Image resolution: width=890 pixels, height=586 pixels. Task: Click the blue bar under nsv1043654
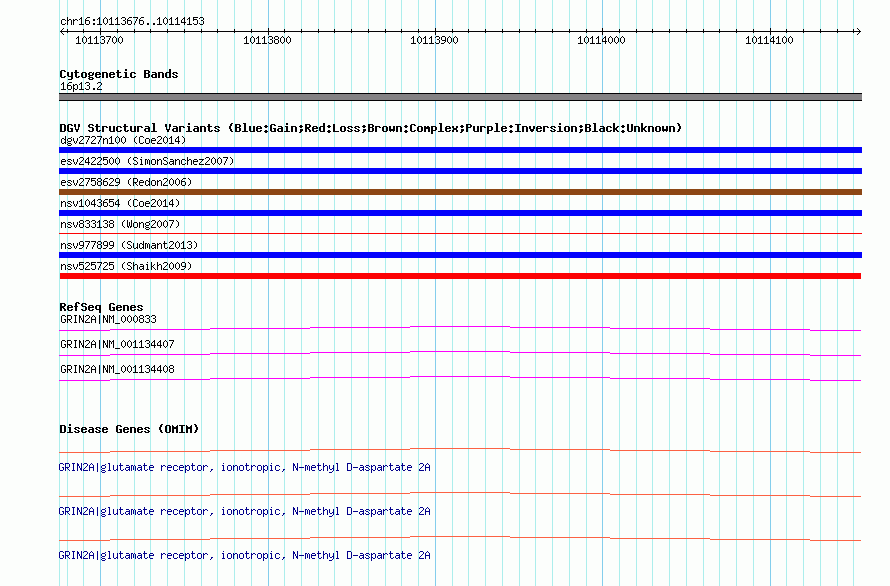coord(460,213)
